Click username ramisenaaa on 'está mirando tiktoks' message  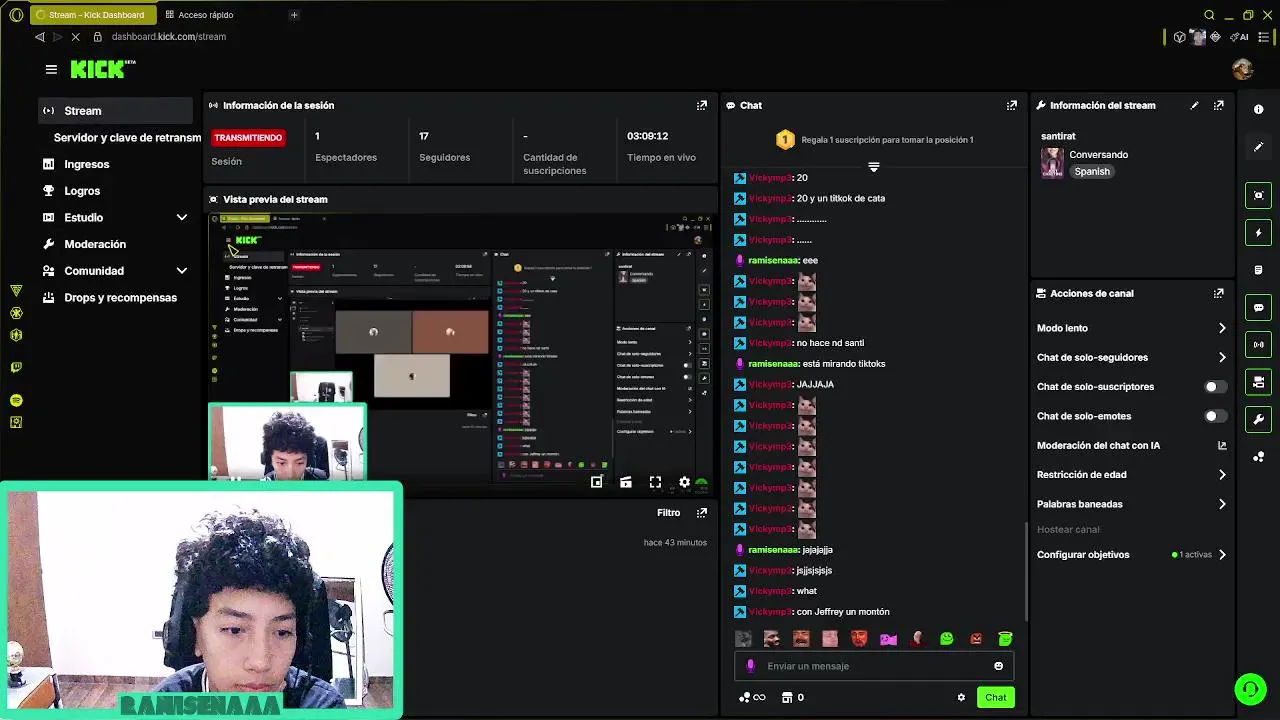click(x=773, y=364)
